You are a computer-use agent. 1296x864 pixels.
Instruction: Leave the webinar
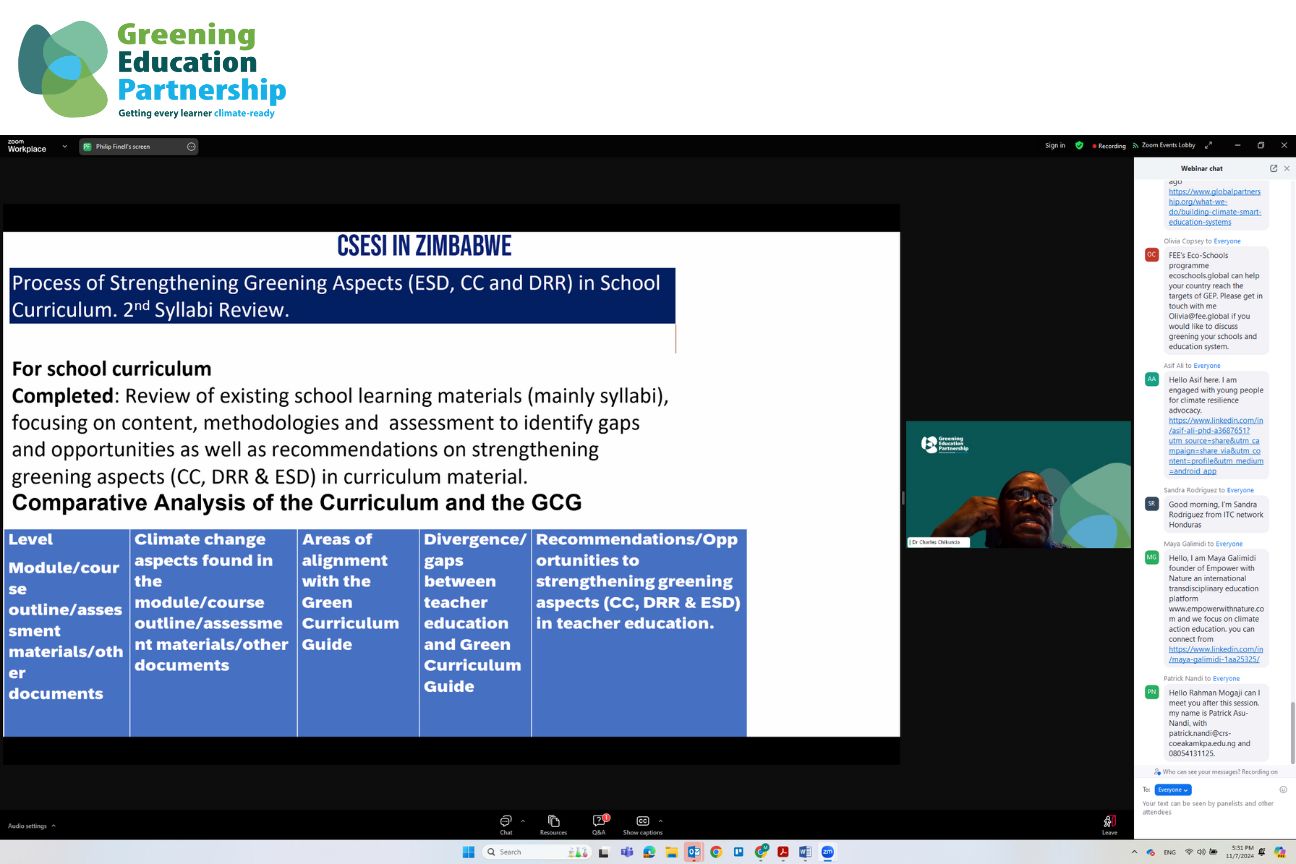click(x=1109, y=823)
